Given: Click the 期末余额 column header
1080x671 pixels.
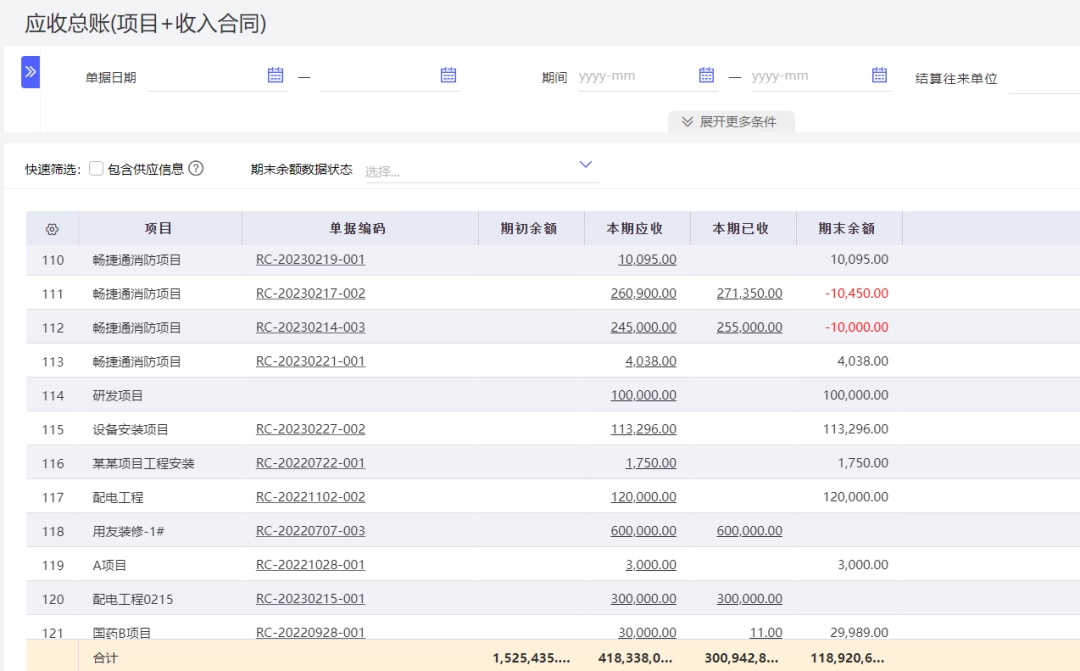Looking at the screenshot, I should tap(847, 229).
